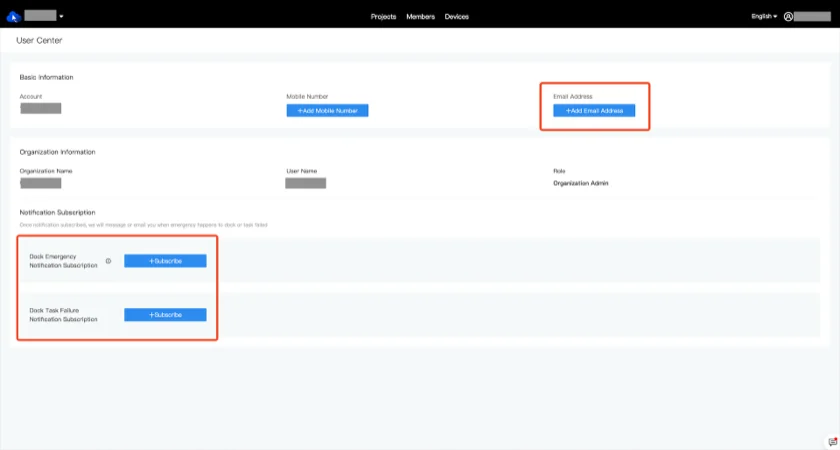
Task: Select the blurred Account value
Action: (41, 108)
